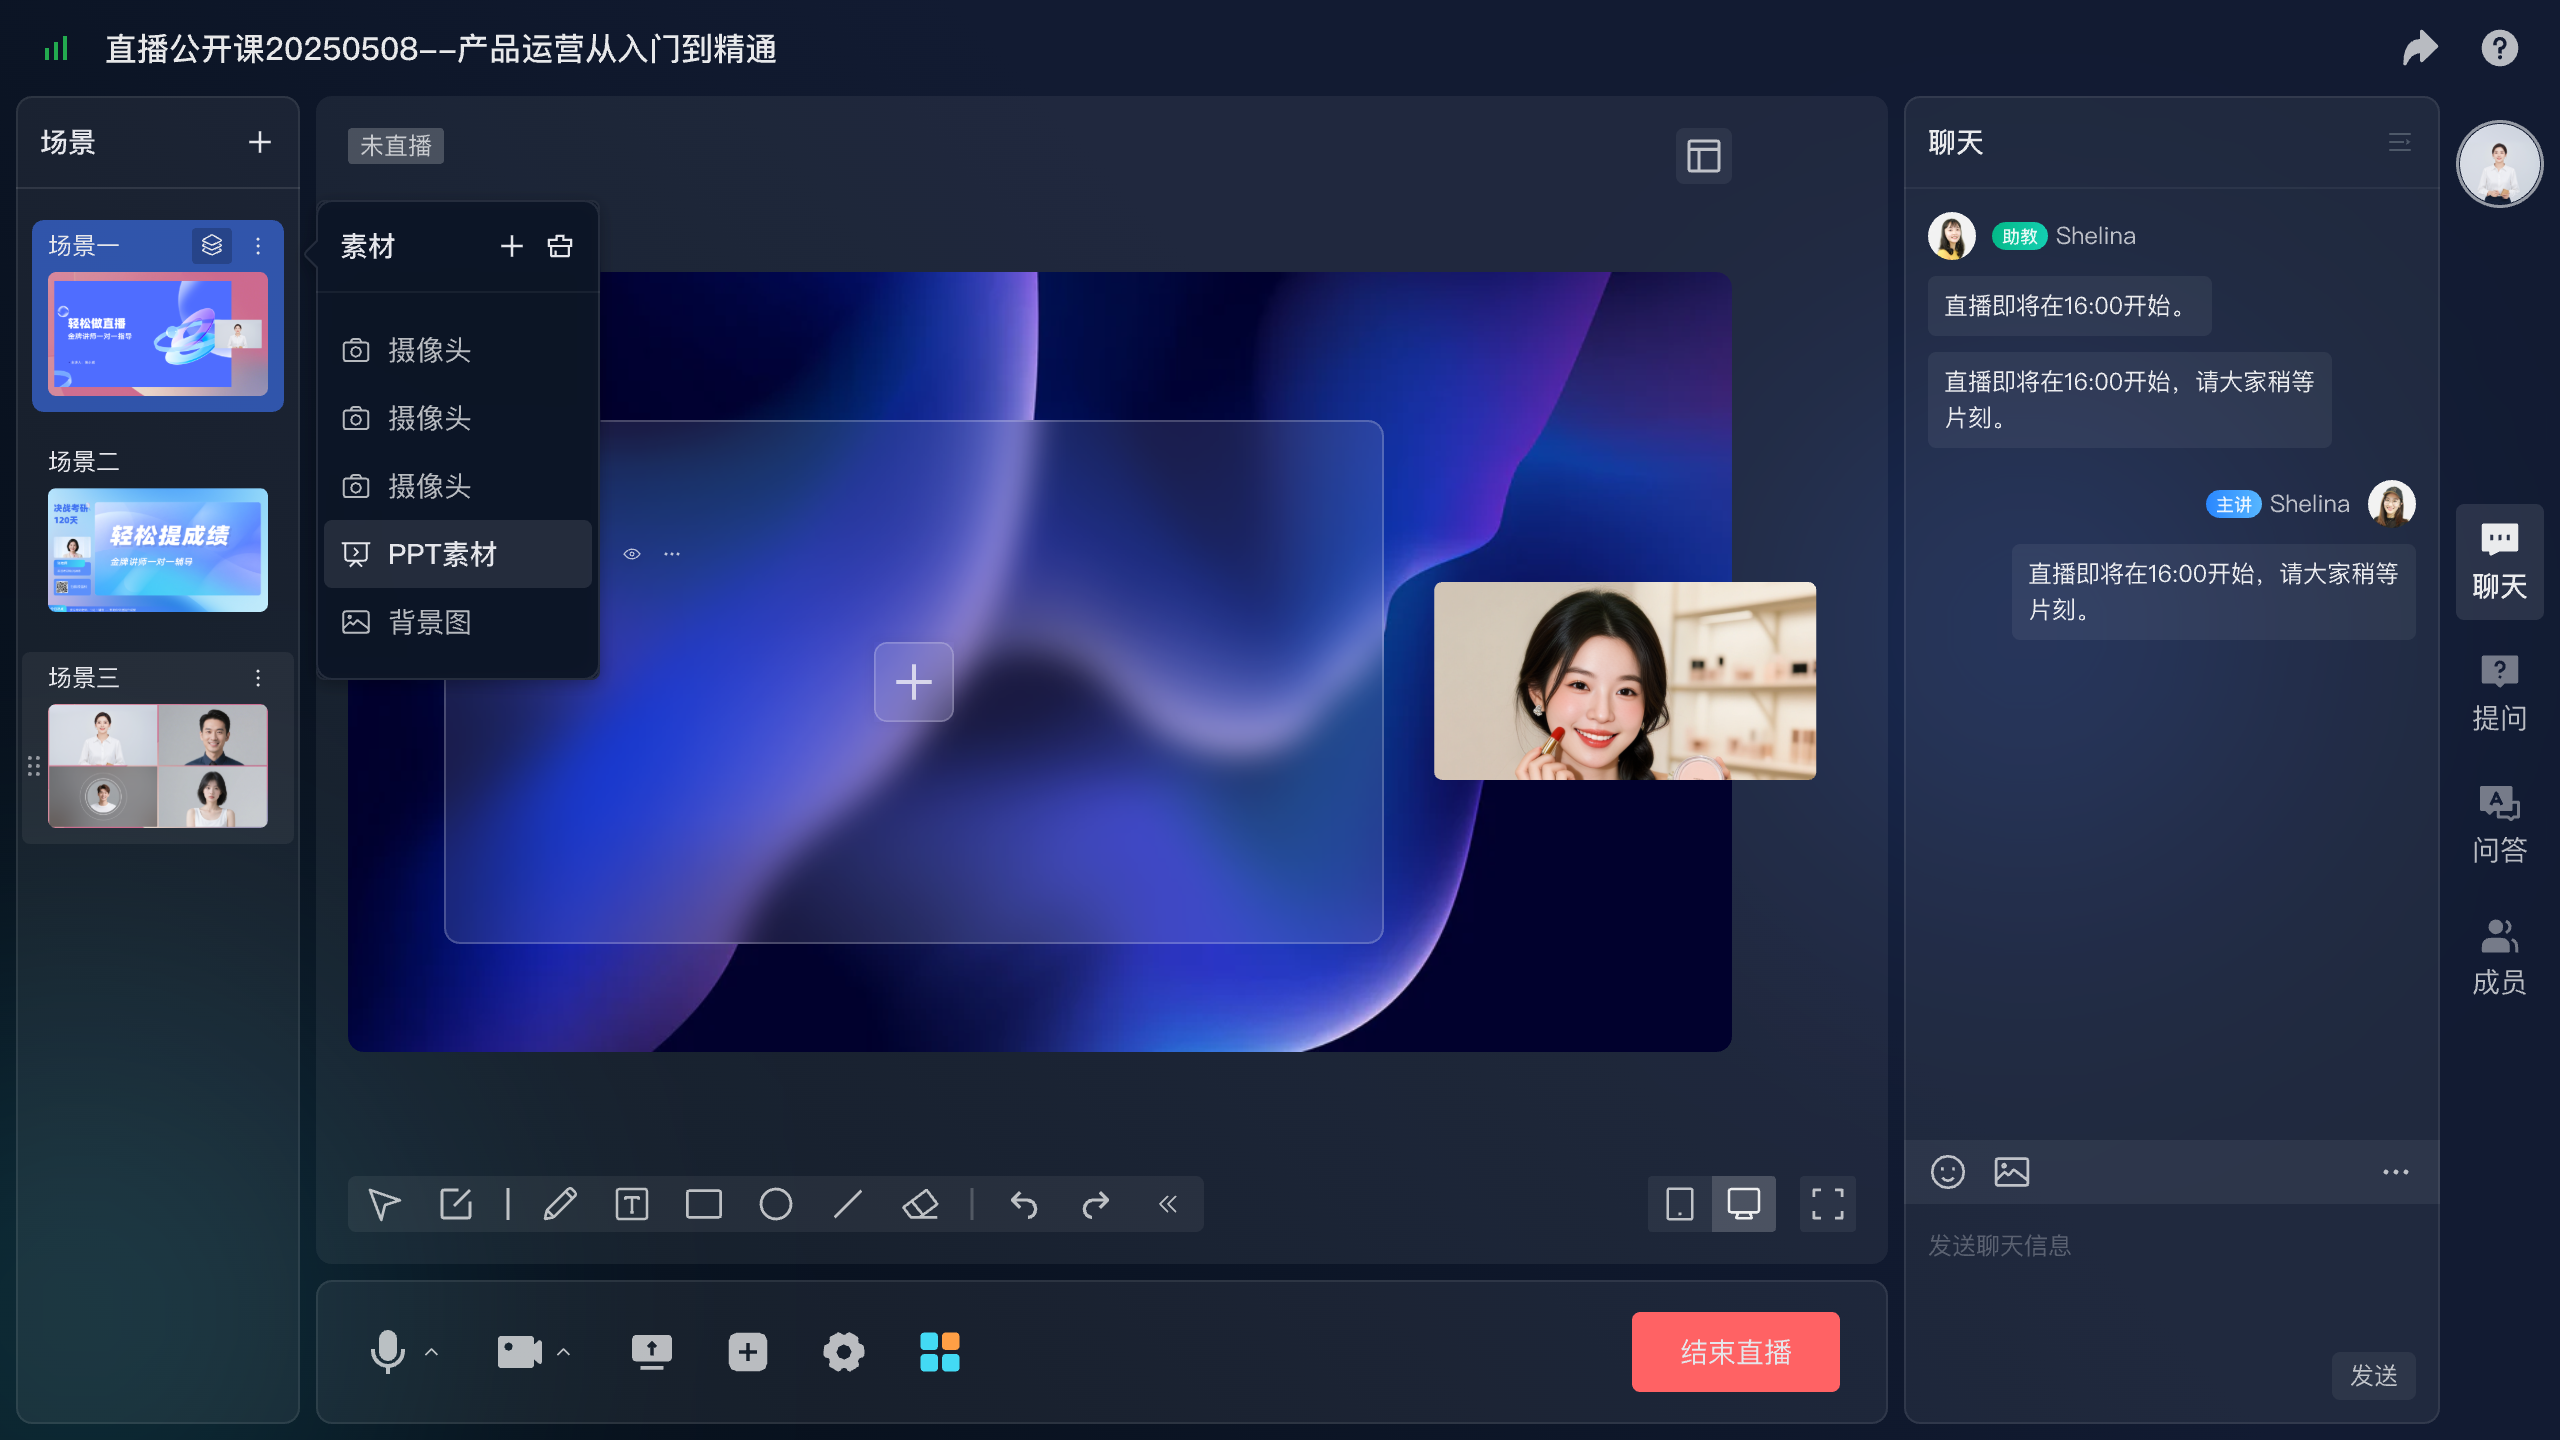Click 结束直播 button
Image resolution: width=2560 pixels, height=1440 pixels.
pos(1736,1352)
